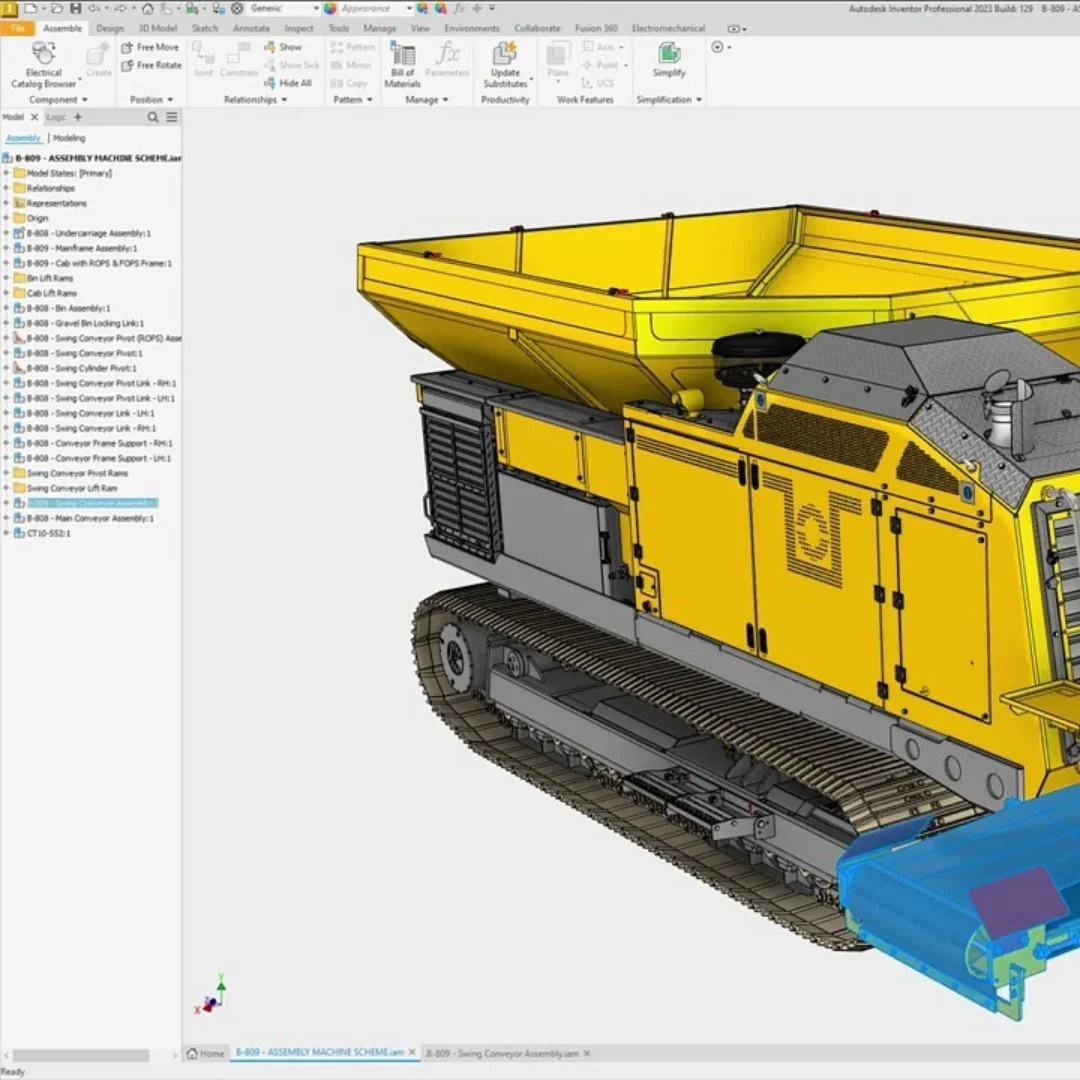Open the Logic browser tab

[x=56, y=117]
